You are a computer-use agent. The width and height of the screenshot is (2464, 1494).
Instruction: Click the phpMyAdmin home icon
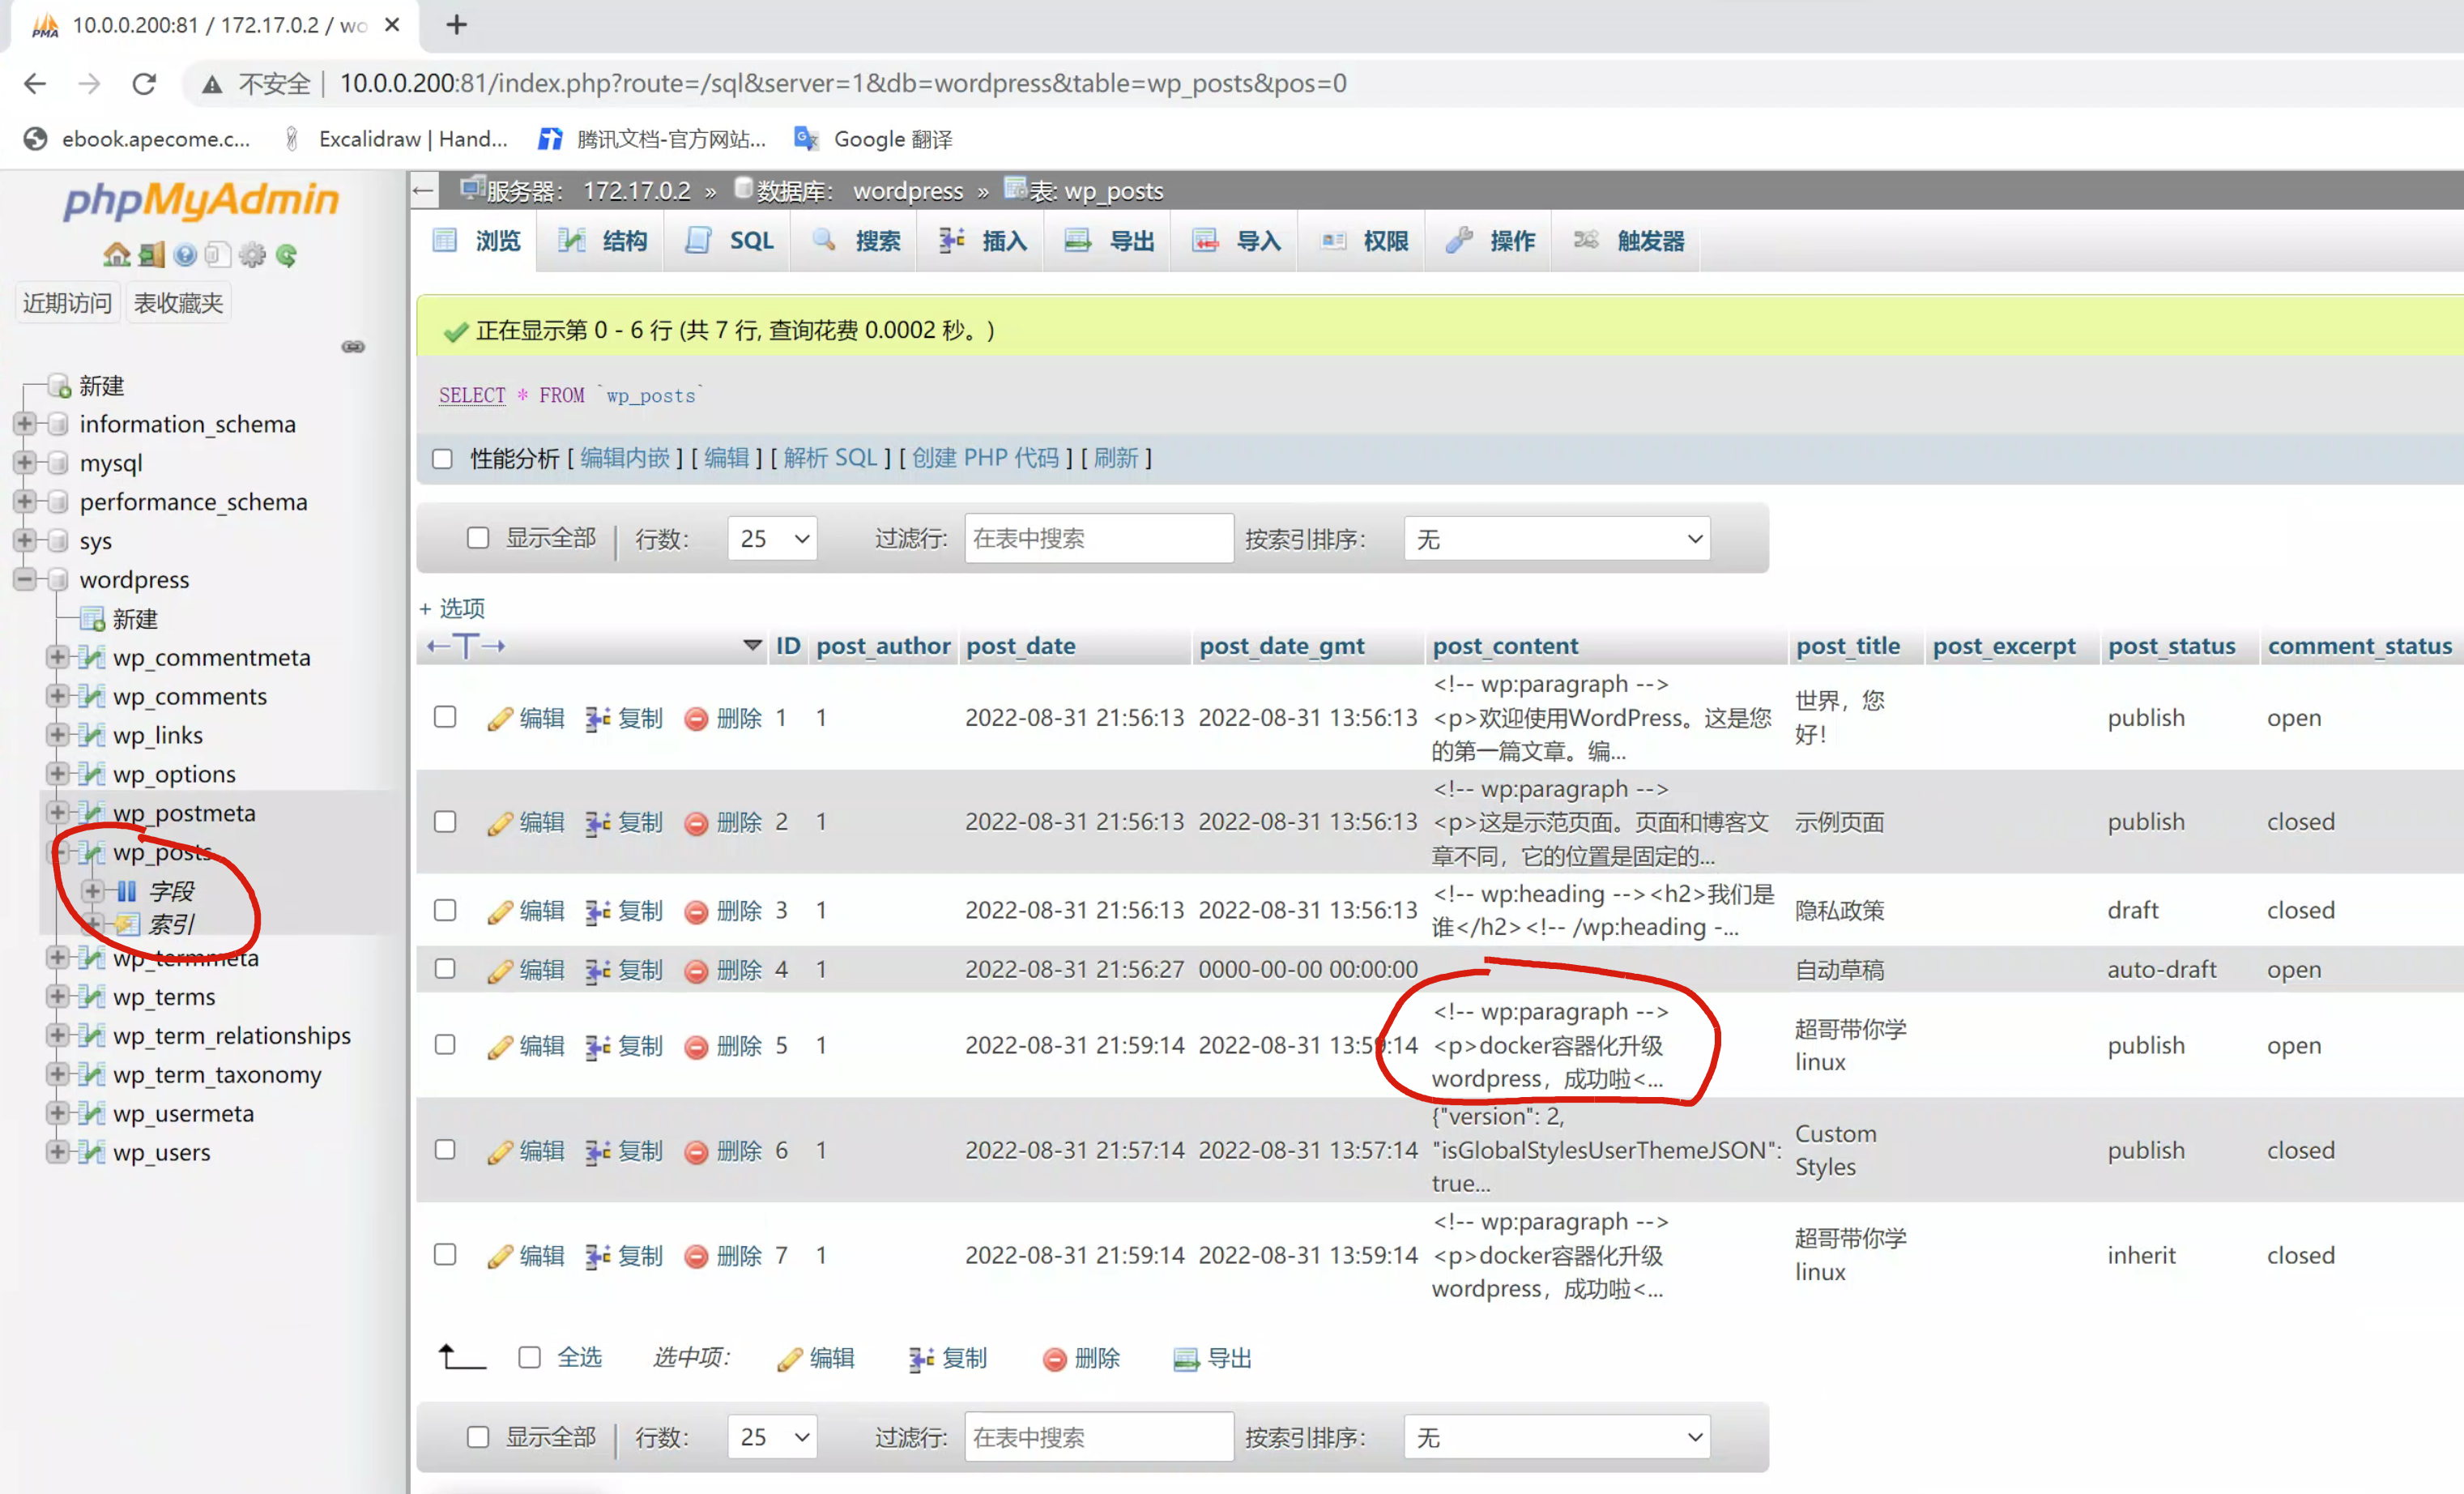[x=116, y=255]
